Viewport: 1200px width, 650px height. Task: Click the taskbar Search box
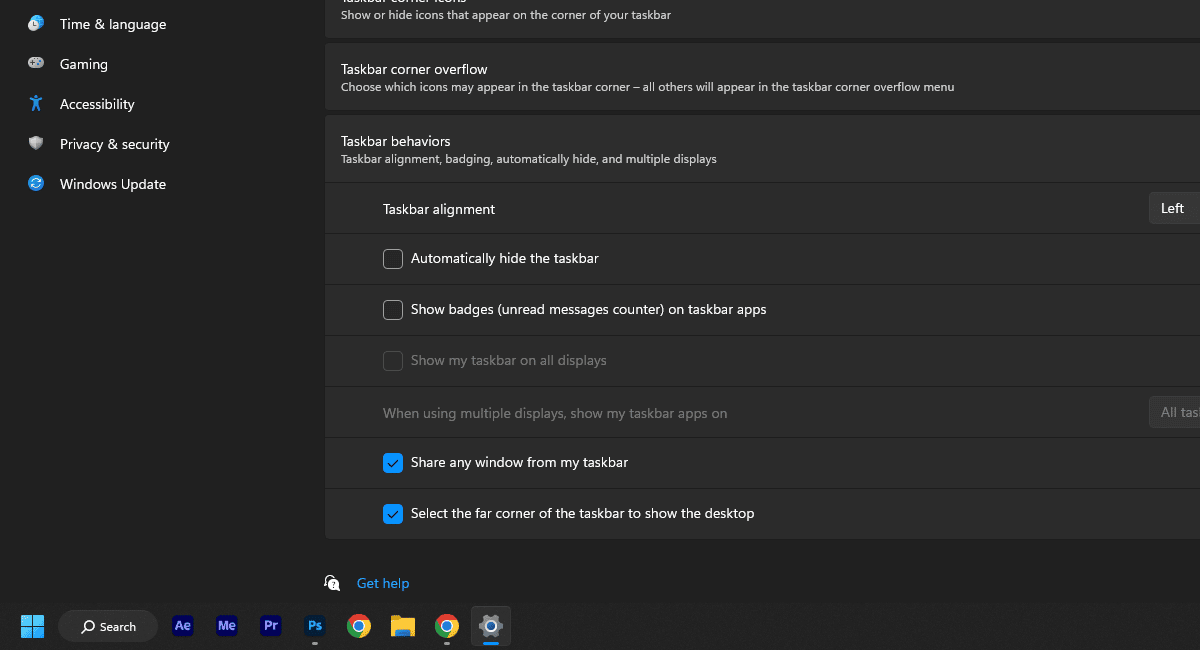click(x=108, y=626)
